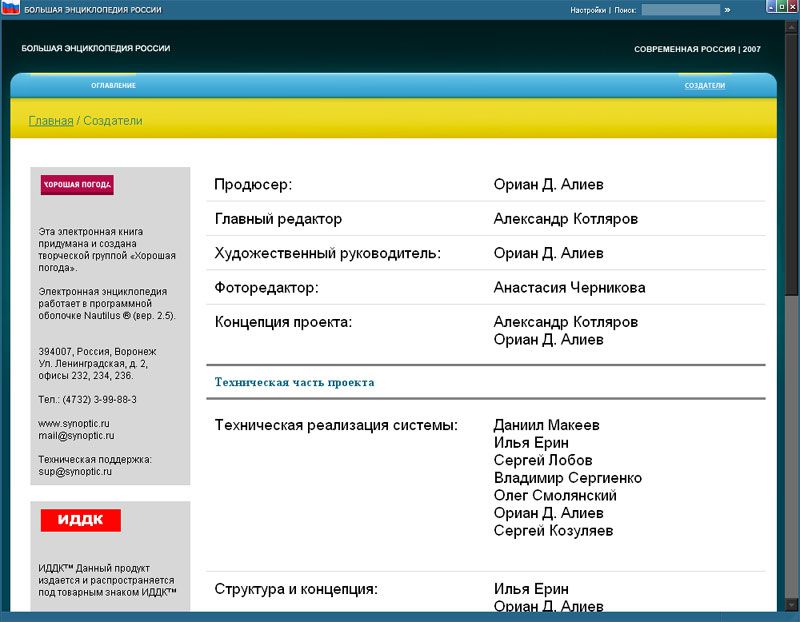
Task: Click the mail@synoptic.ru email address
Action: [x=76, y=436]
